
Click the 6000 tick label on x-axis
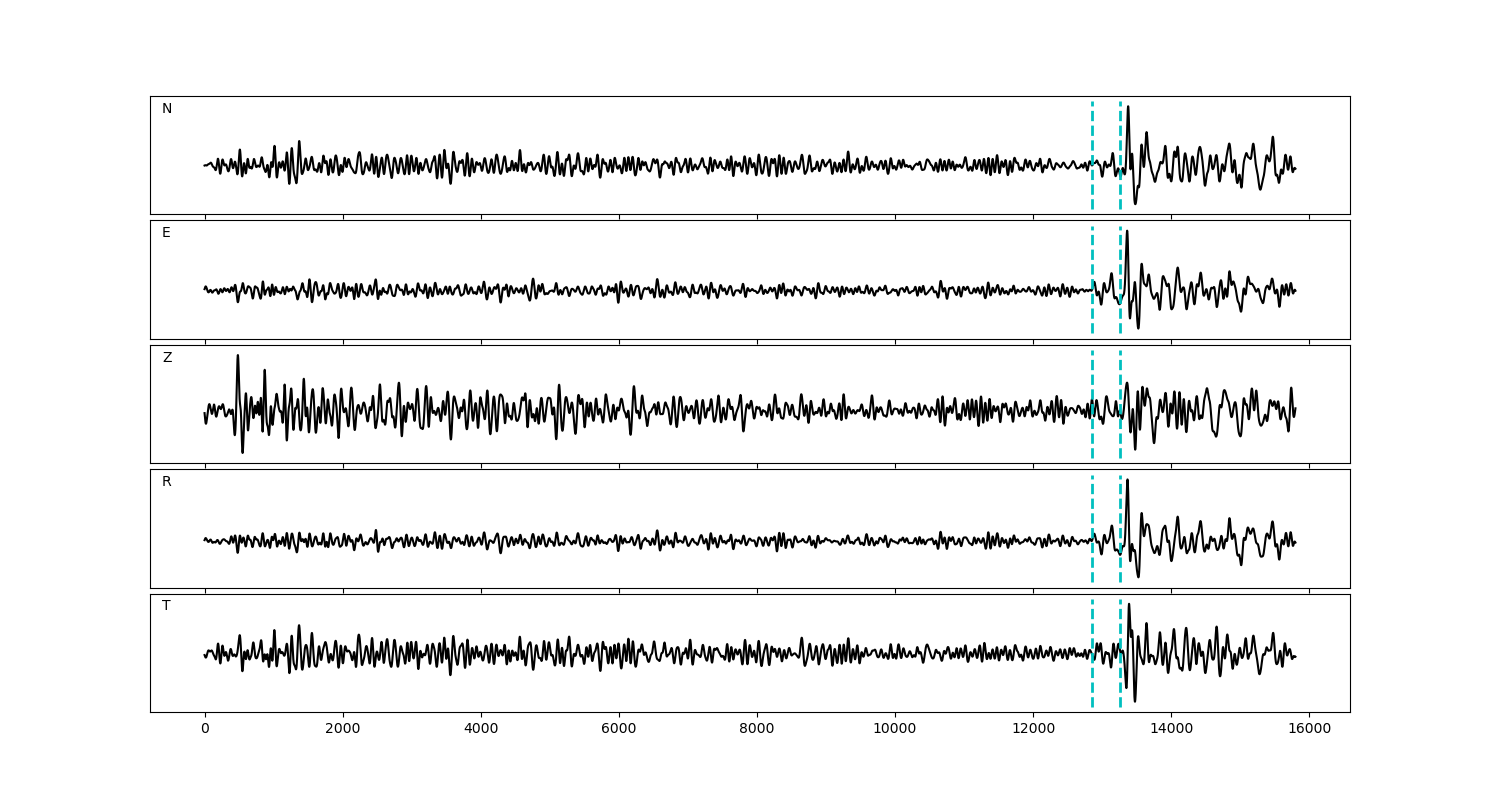[619, 730]
